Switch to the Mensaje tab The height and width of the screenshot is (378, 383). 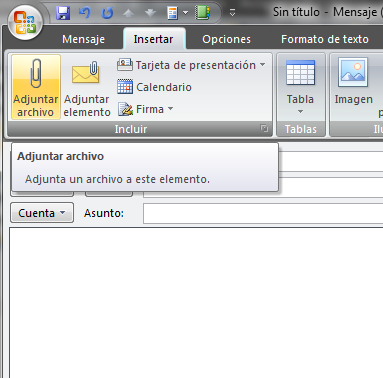83,39
